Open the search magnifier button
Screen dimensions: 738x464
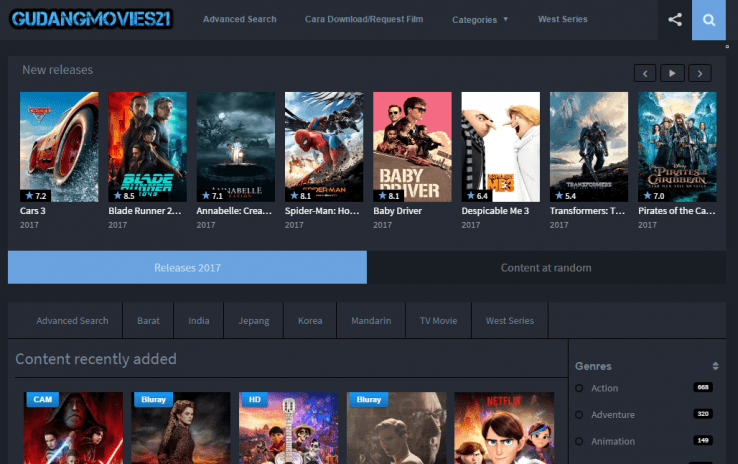[x=709, y=20]
